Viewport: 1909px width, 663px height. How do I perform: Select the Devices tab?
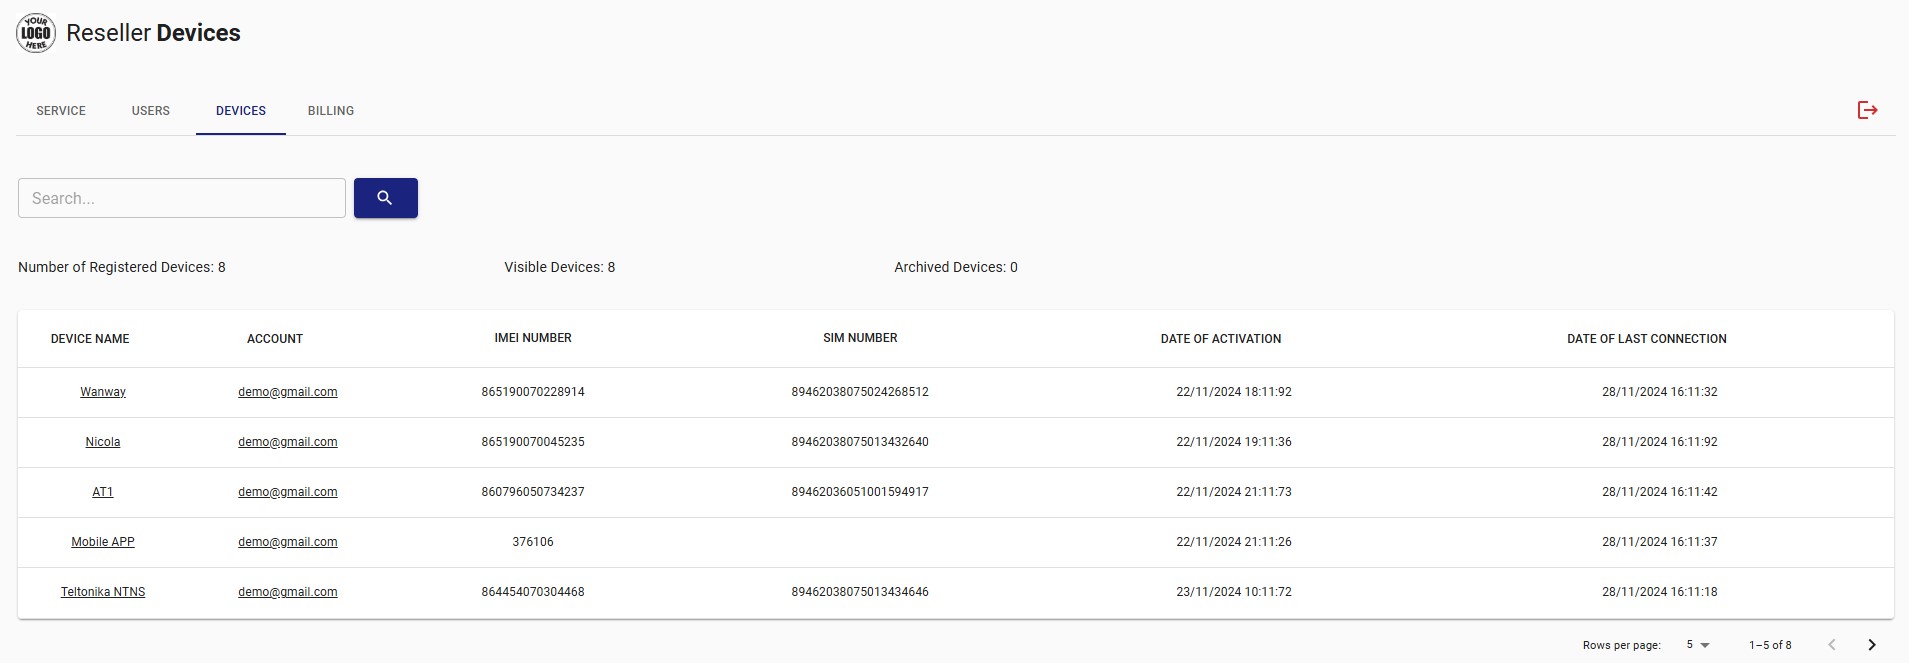(241, 111)
